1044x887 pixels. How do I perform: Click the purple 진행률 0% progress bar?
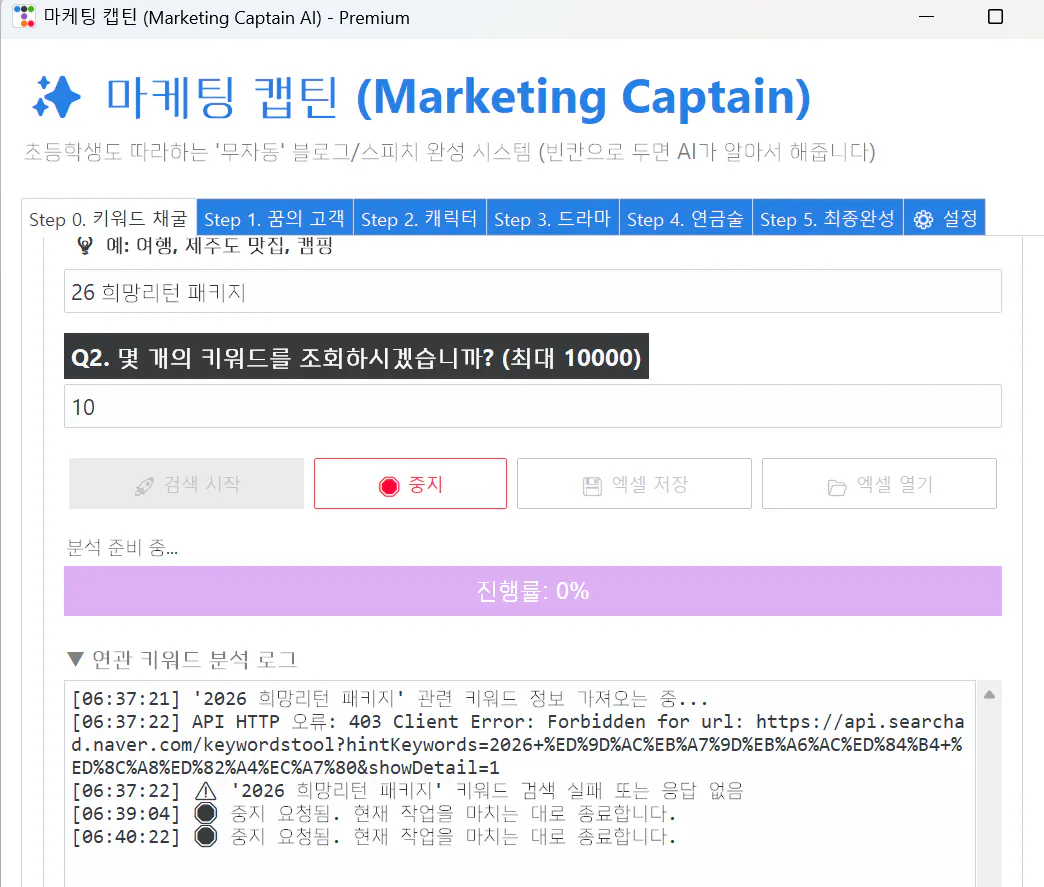click(x=533, y=591)
